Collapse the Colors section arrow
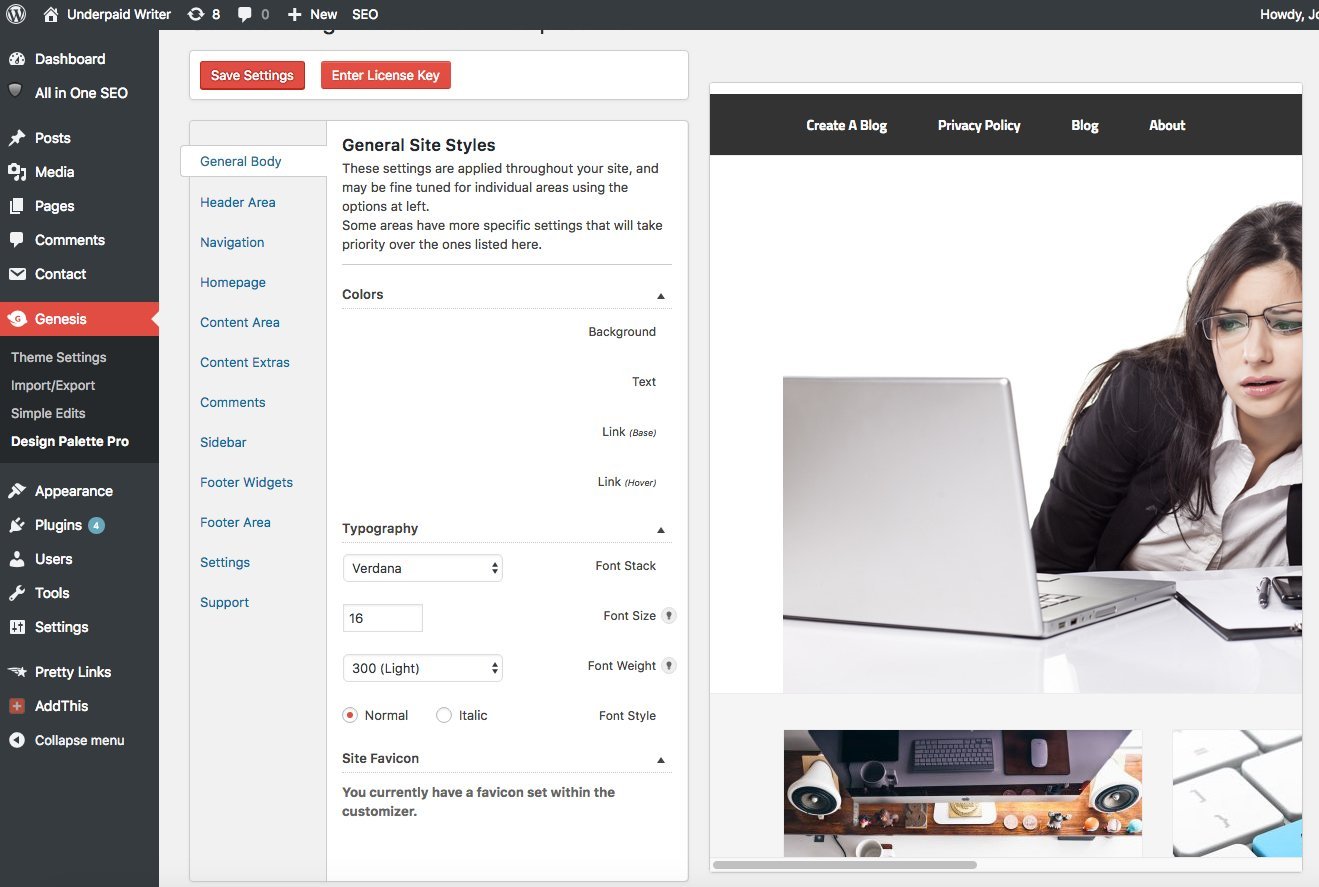The height and width of the screenshot is (887, 1319). [661, 296]
